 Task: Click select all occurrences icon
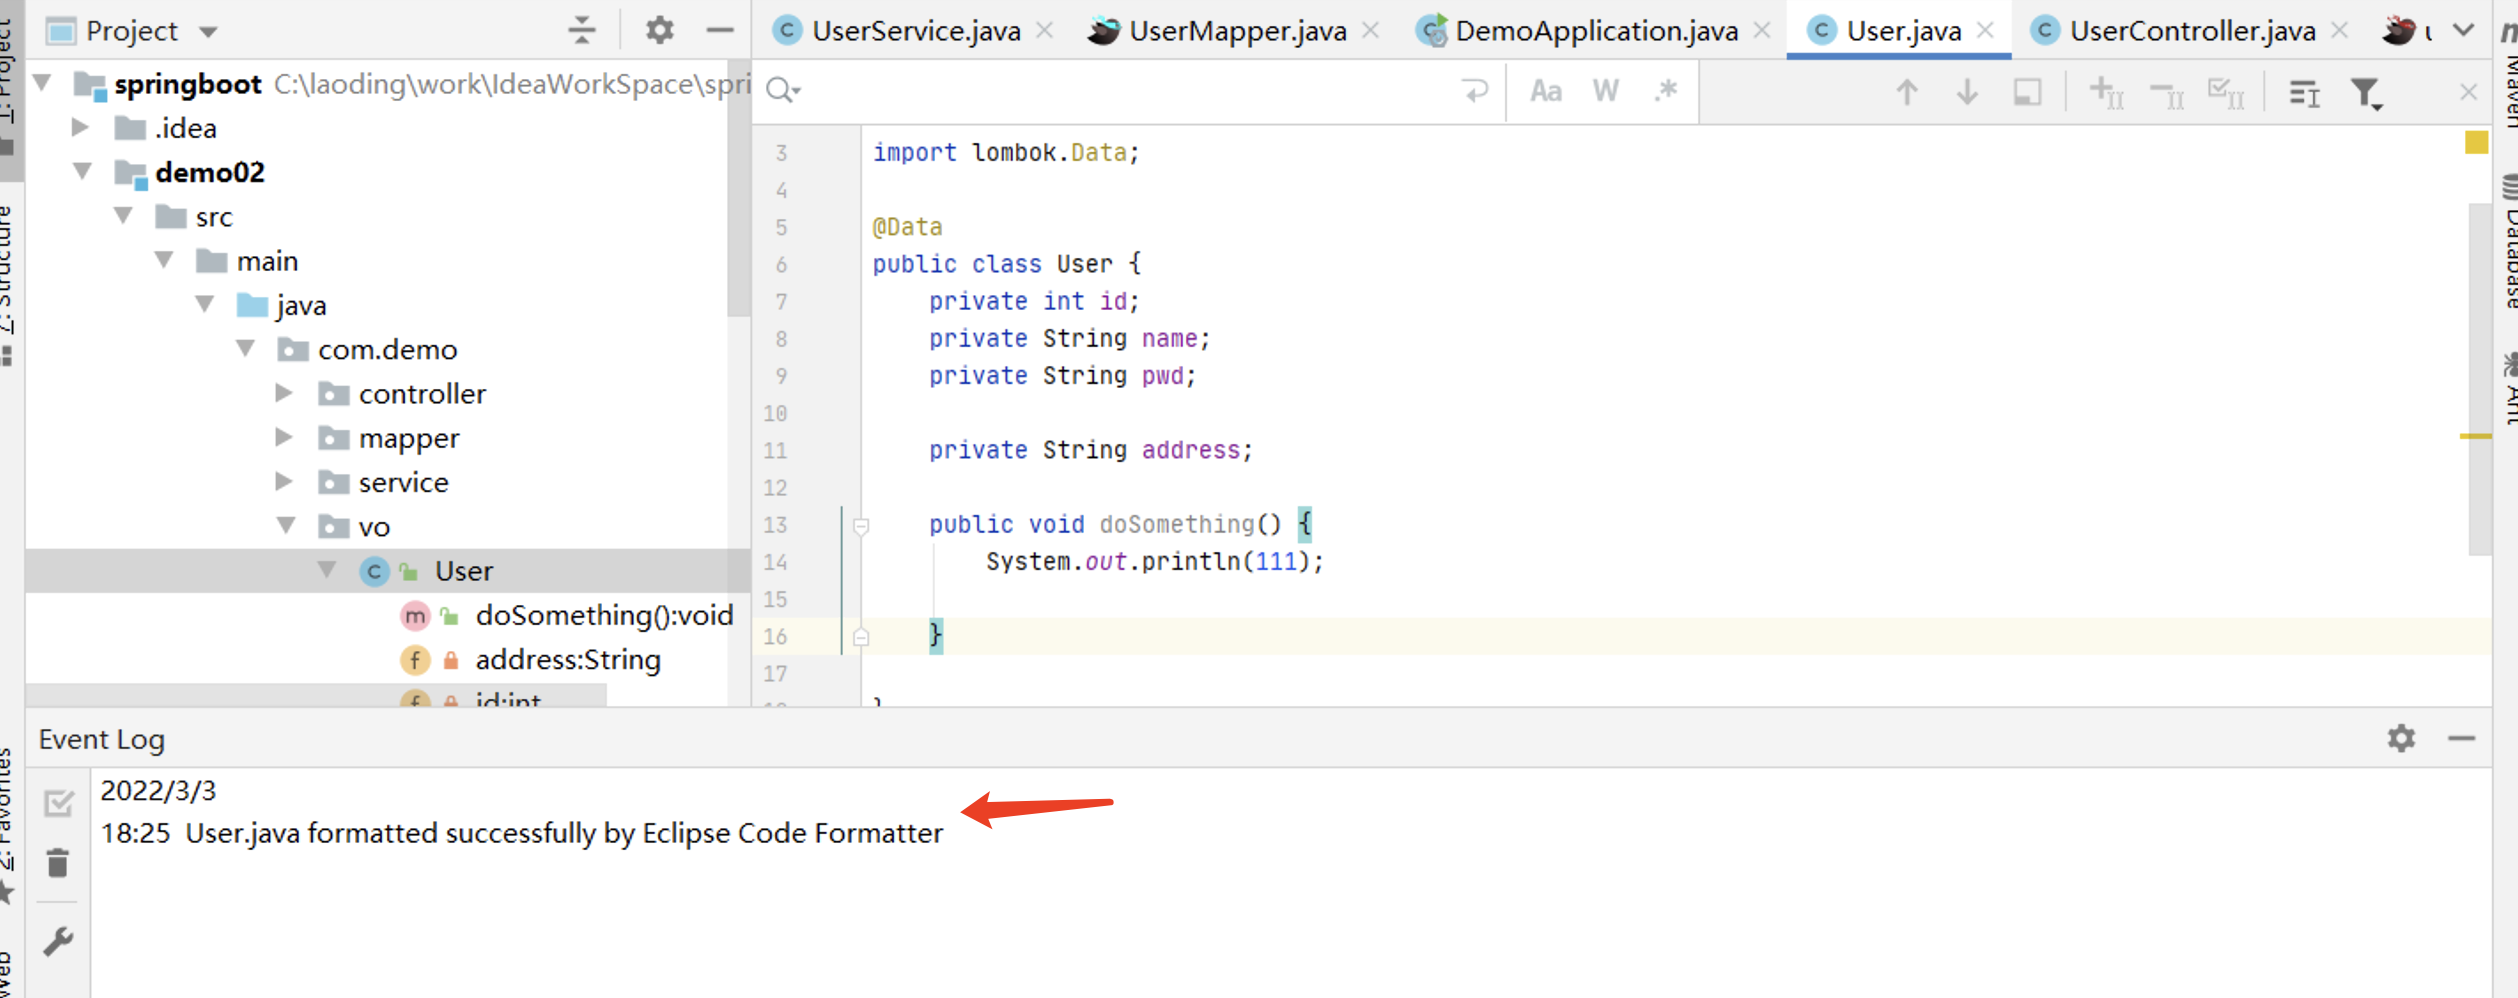[x=2027, y=92]
